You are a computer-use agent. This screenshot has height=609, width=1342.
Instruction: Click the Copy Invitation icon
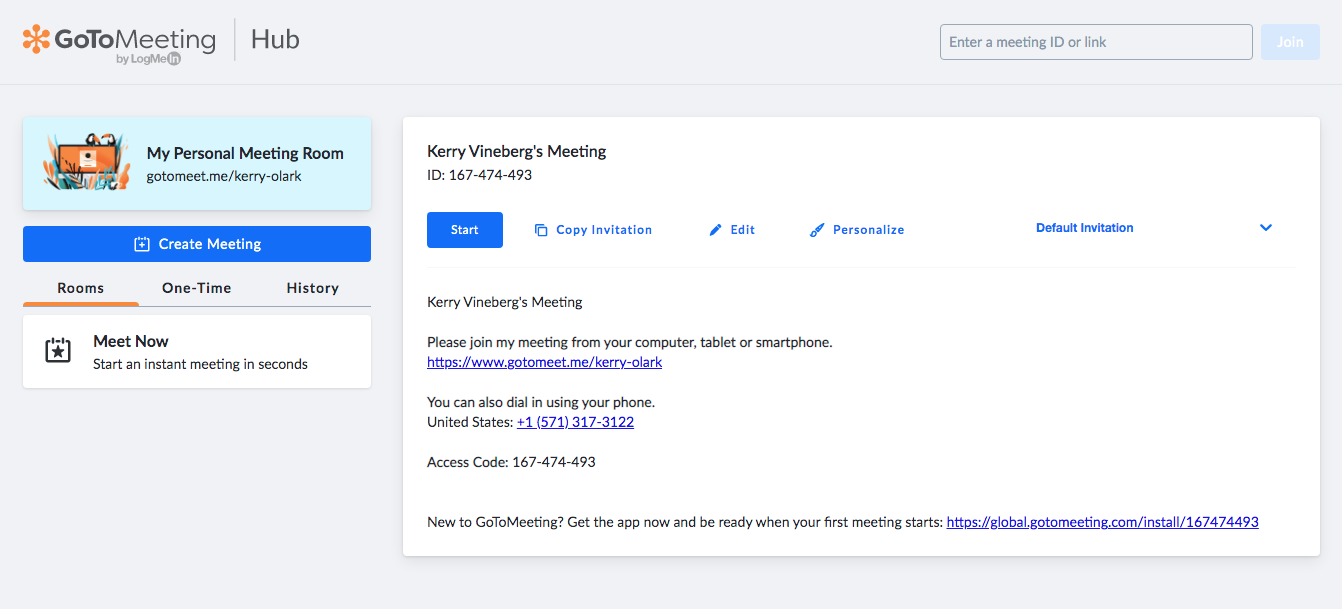(541, 230)
